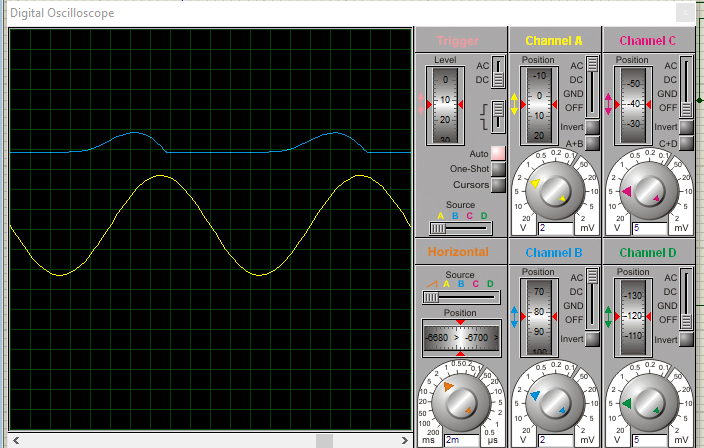Click the Horizontal timebase knob
This screenshot has width=704, height=448.
461,403
